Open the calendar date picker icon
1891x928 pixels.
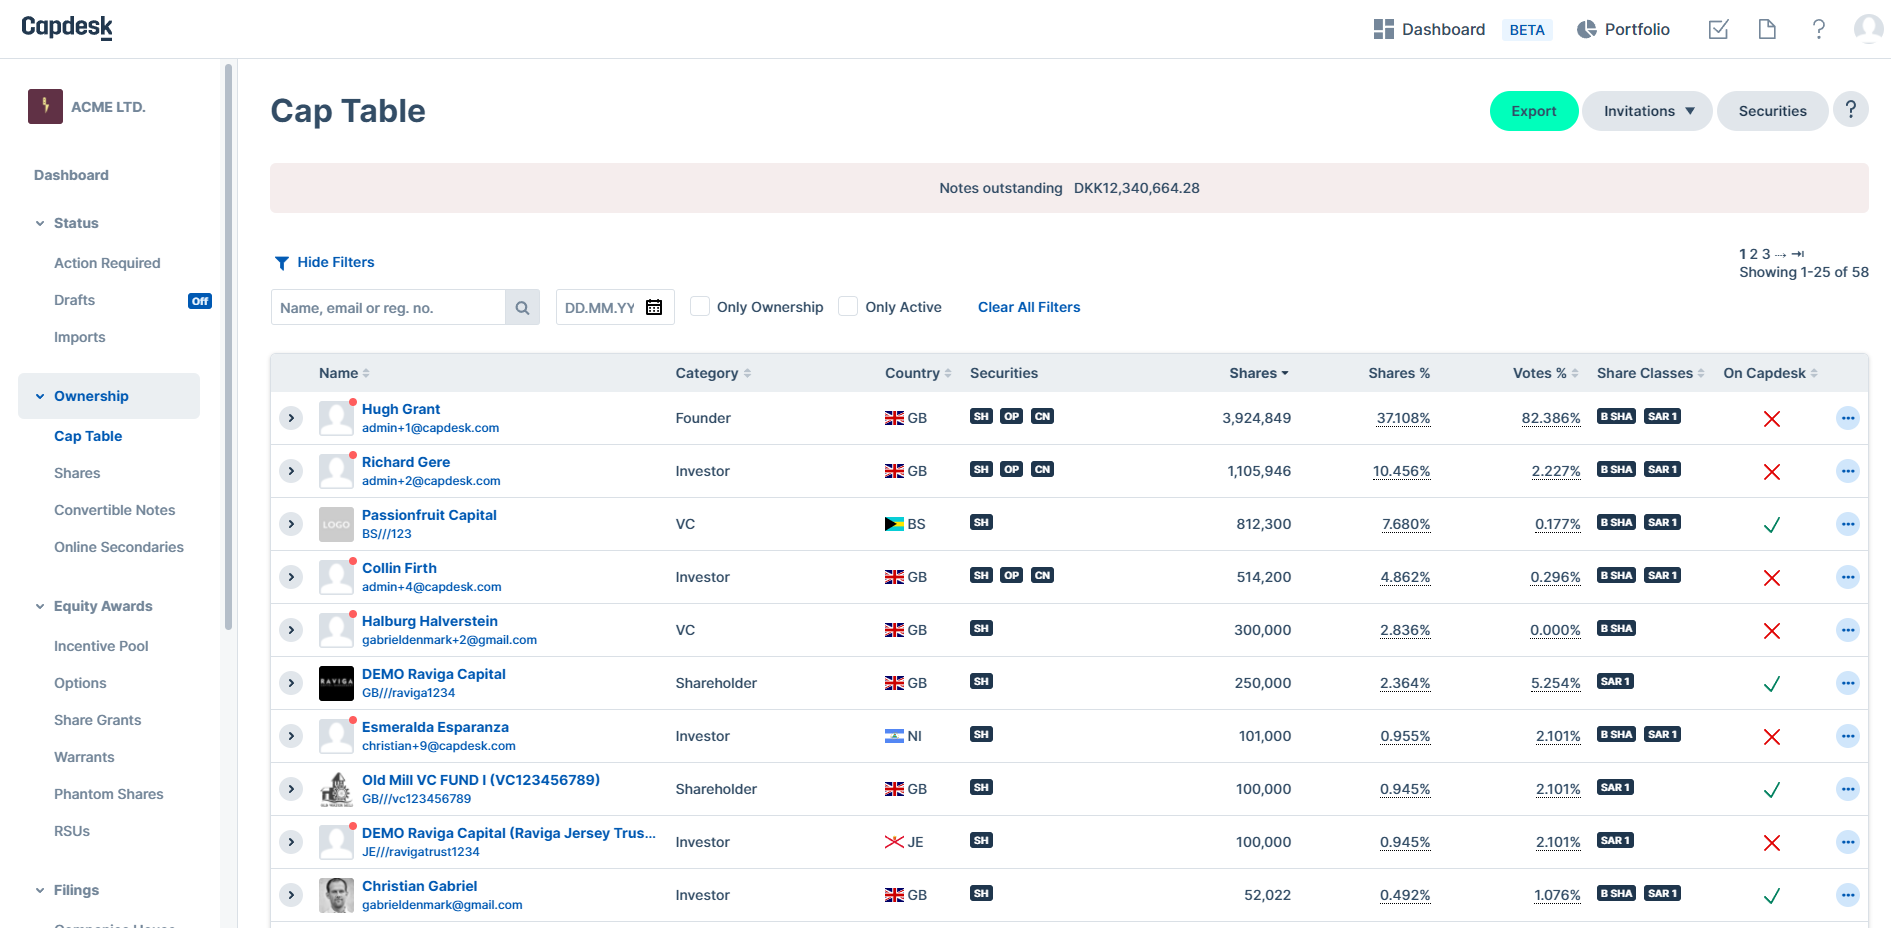coord(654,308)
